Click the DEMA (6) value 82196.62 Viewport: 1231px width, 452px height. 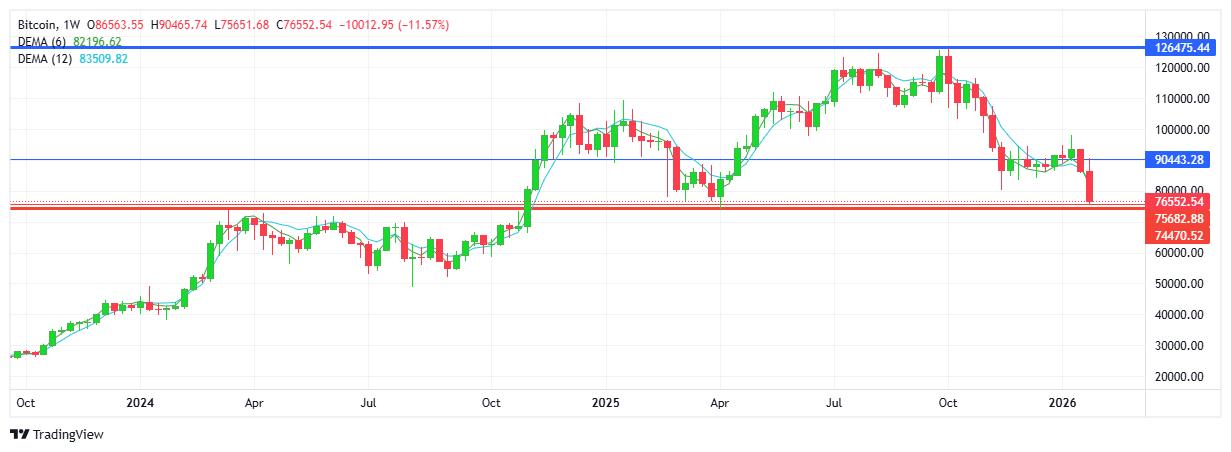(98, 42)
